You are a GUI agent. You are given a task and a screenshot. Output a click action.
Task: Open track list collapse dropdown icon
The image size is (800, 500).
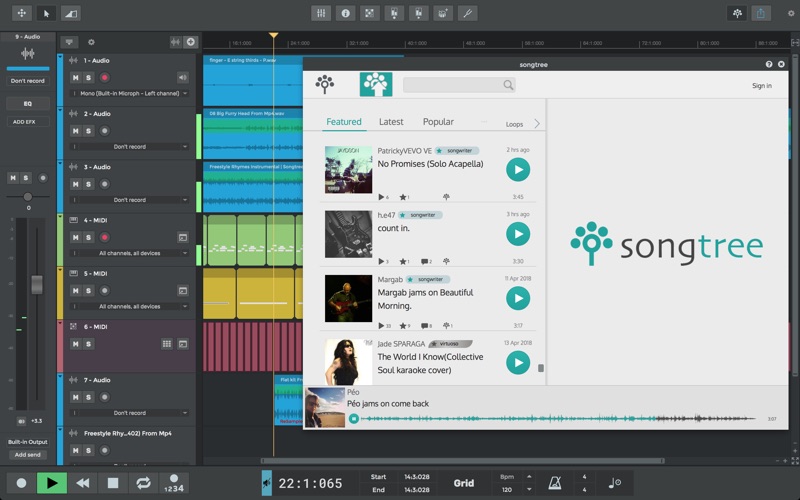click(69, 42)
